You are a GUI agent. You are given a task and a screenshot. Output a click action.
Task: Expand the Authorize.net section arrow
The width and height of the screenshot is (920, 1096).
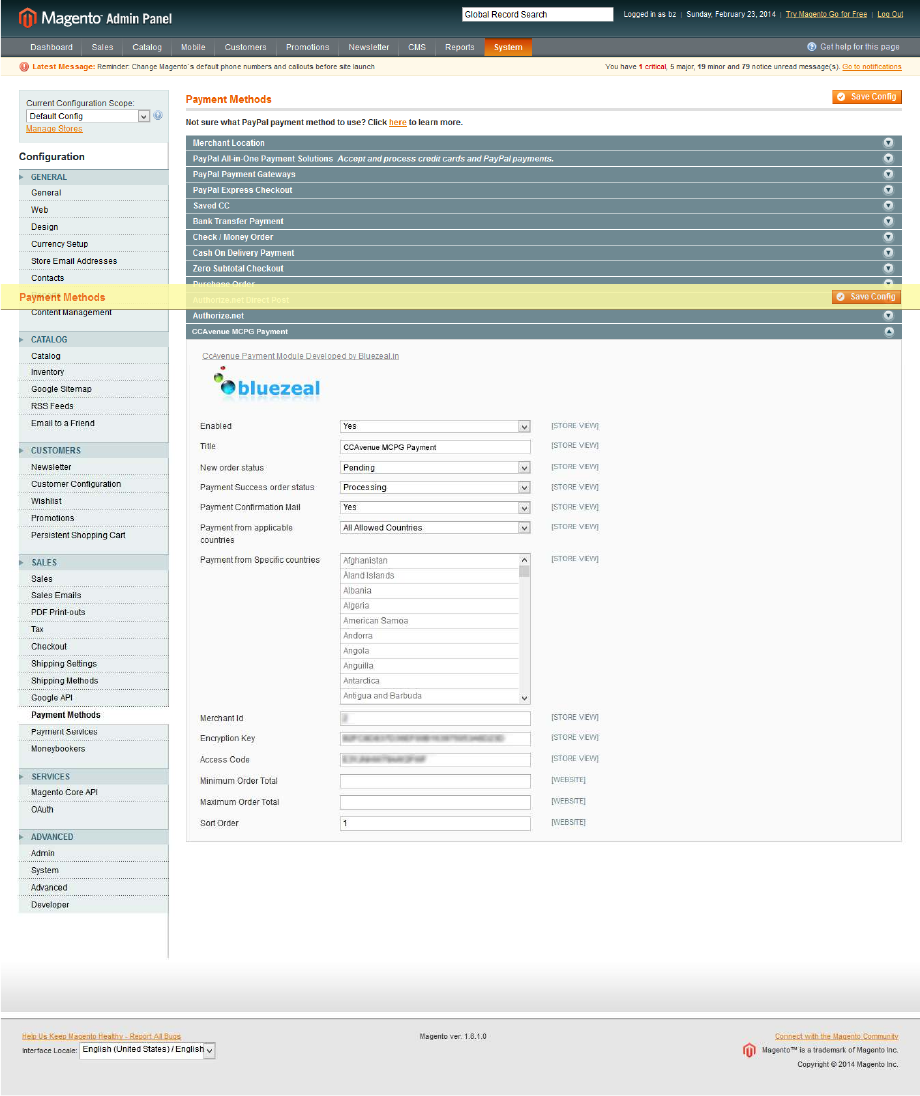[889, 316]
